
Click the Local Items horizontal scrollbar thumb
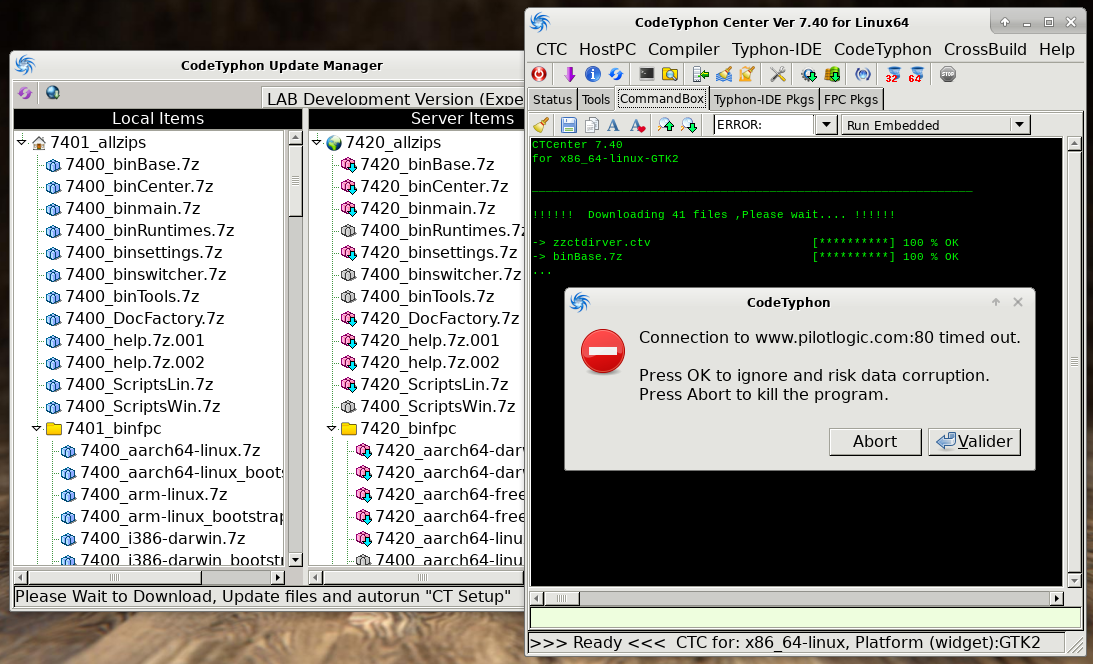(115, 577)
